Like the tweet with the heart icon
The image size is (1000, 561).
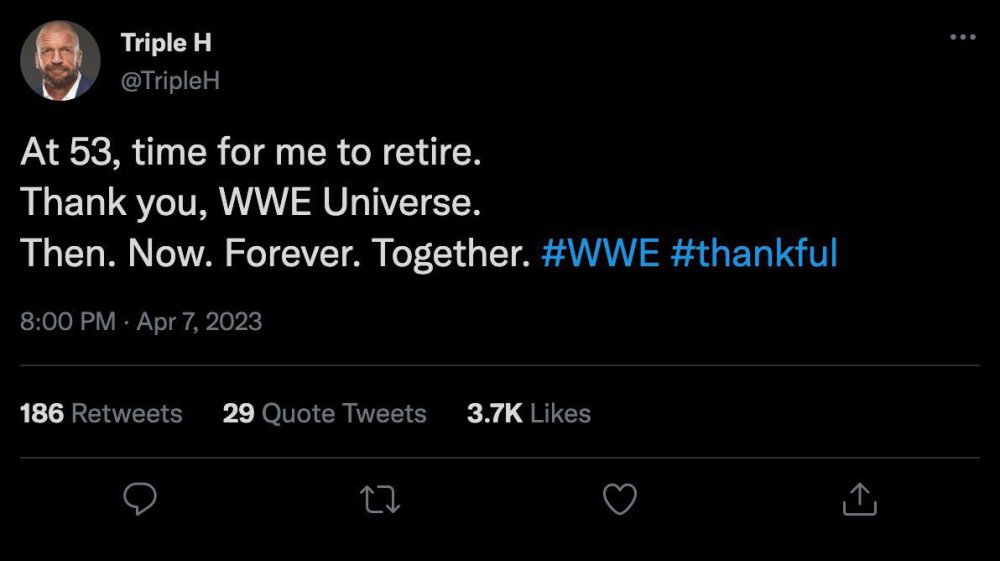(x=620, y=499)
